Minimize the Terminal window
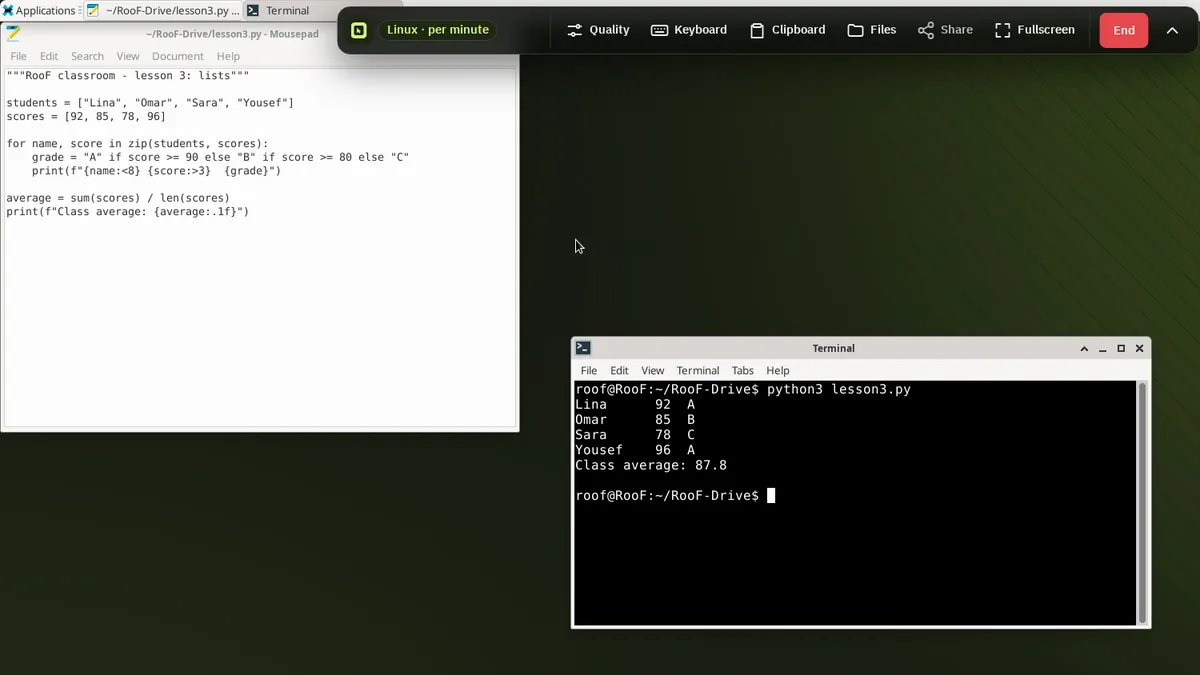The width and height of the screenshot is (1200, 675). [x=1103, y=348]
